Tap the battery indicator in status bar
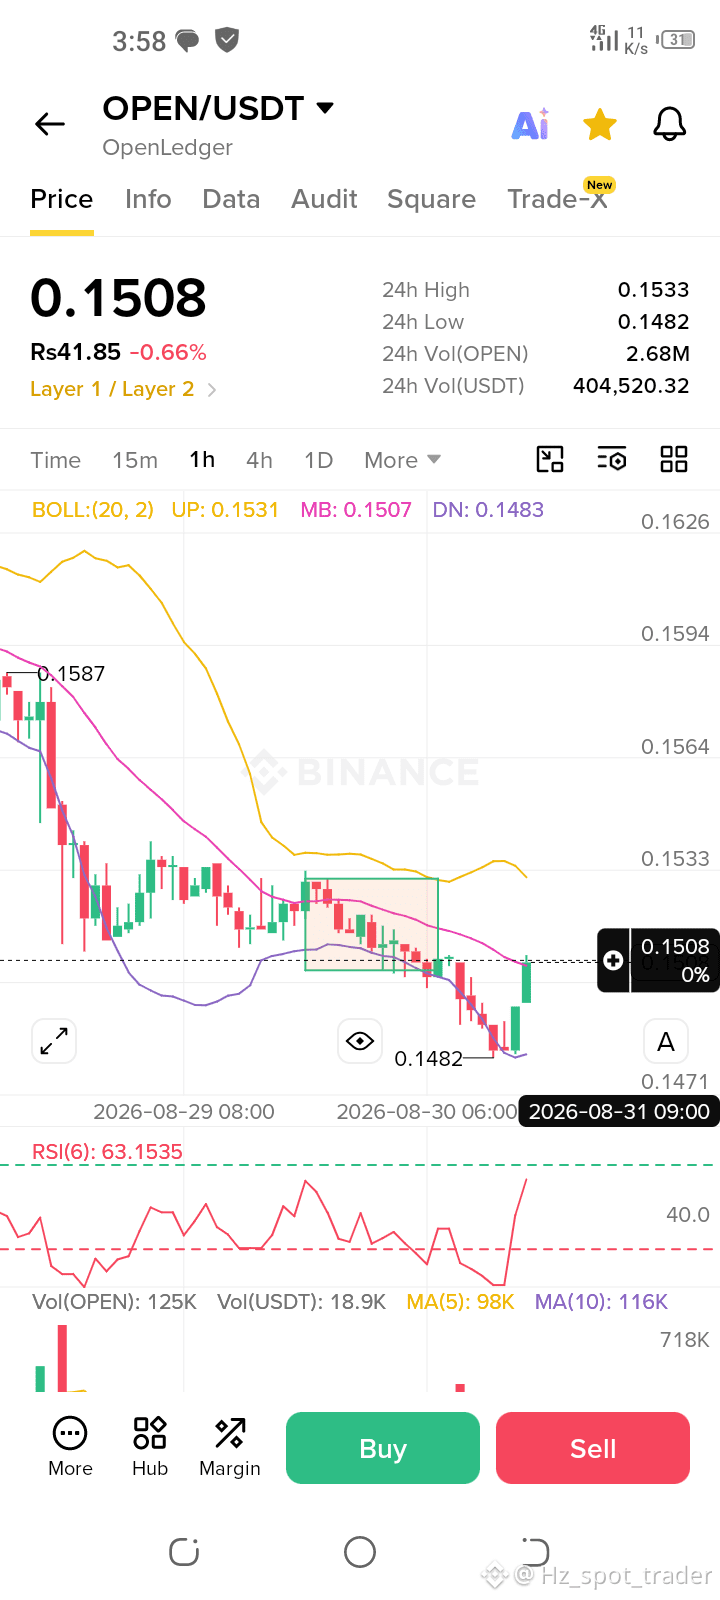 [x=677, y=40]
